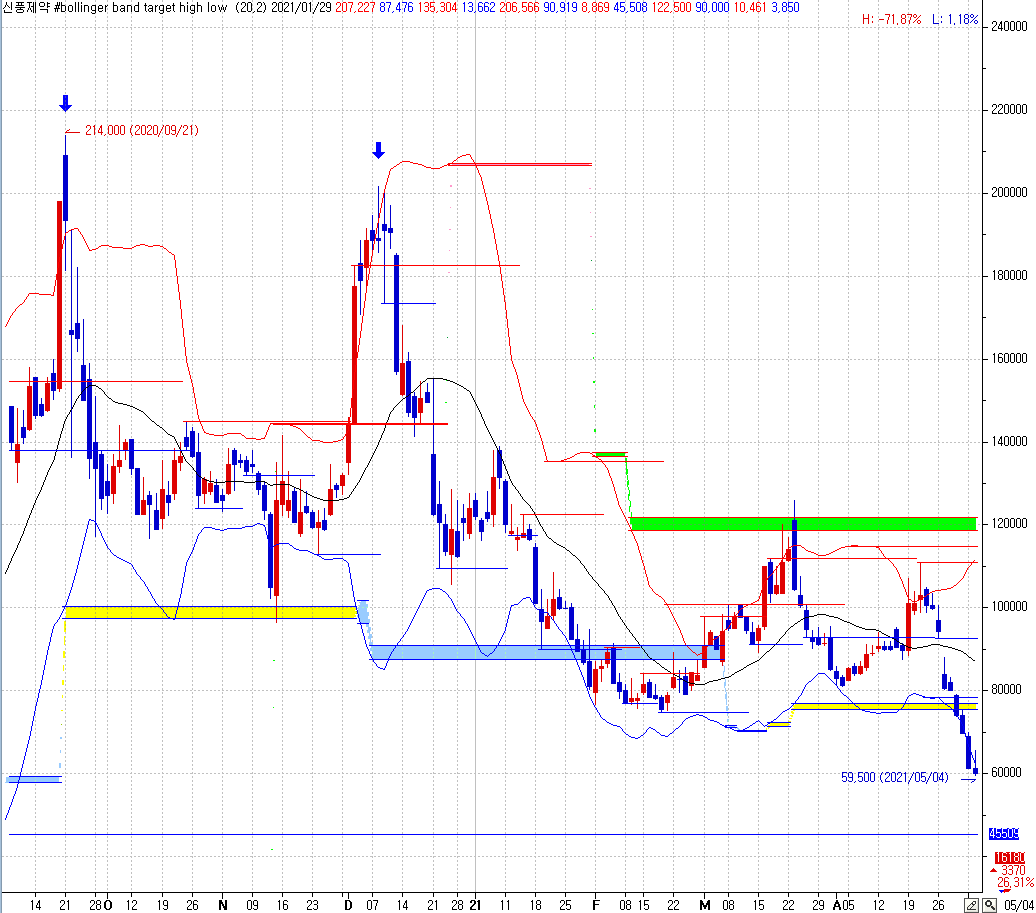Viewport: 1036px width, 913px height.
Task: Click the red 16180 price tag
Action: pyautogui.click(x=1009, y=858)
